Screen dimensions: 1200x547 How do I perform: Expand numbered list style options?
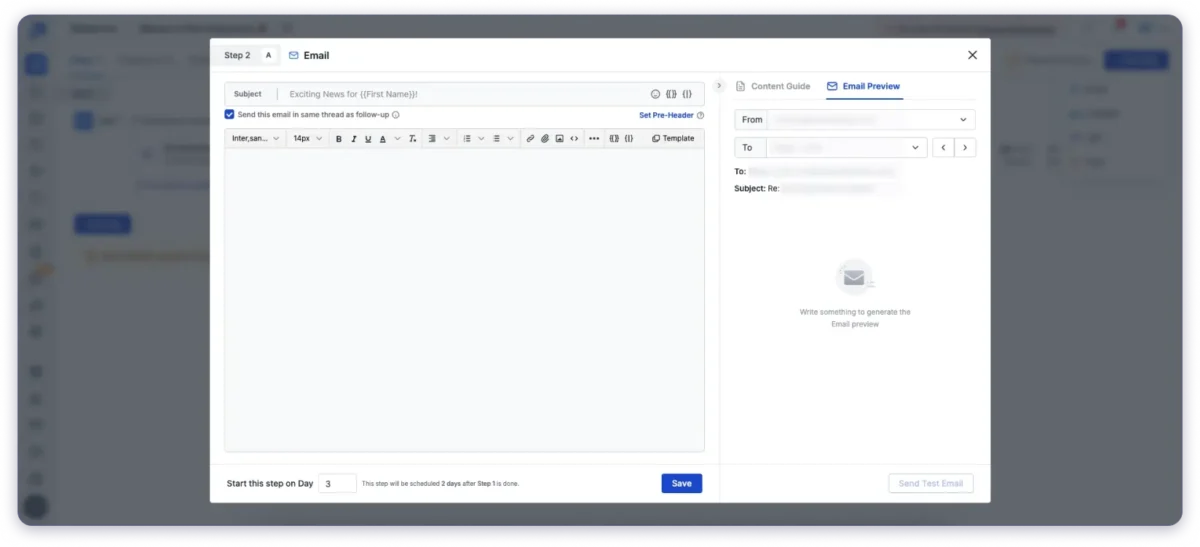click(x=481, y=139)
